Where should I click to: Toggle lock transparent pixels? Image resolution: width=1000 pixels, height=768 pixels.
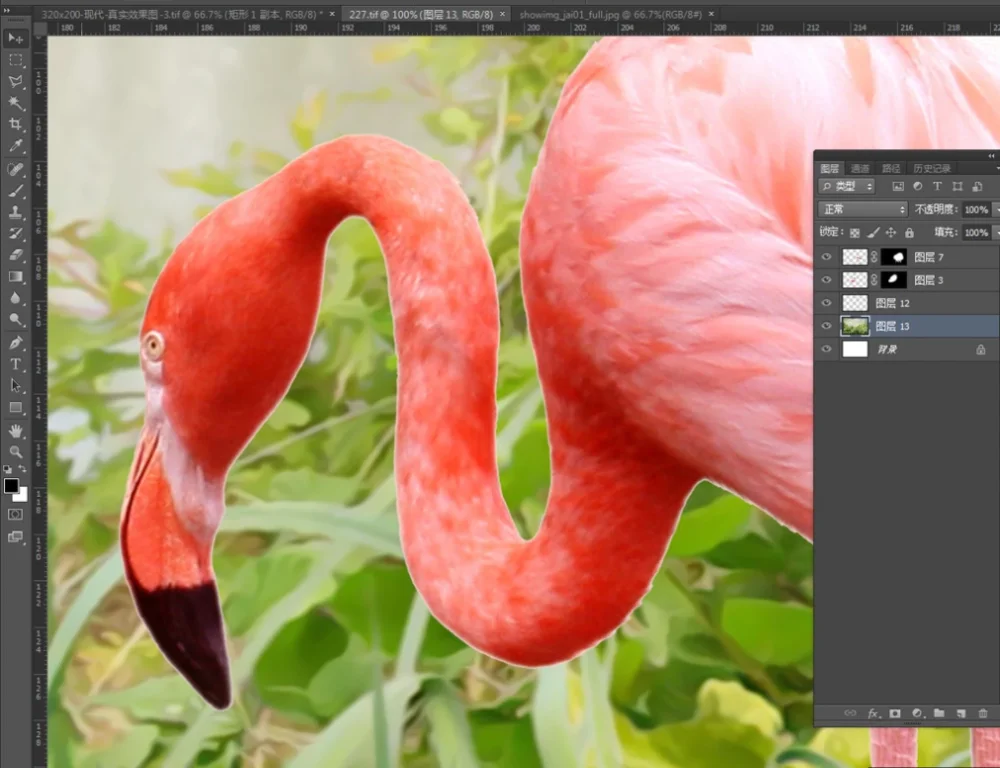tap(855, 233)
